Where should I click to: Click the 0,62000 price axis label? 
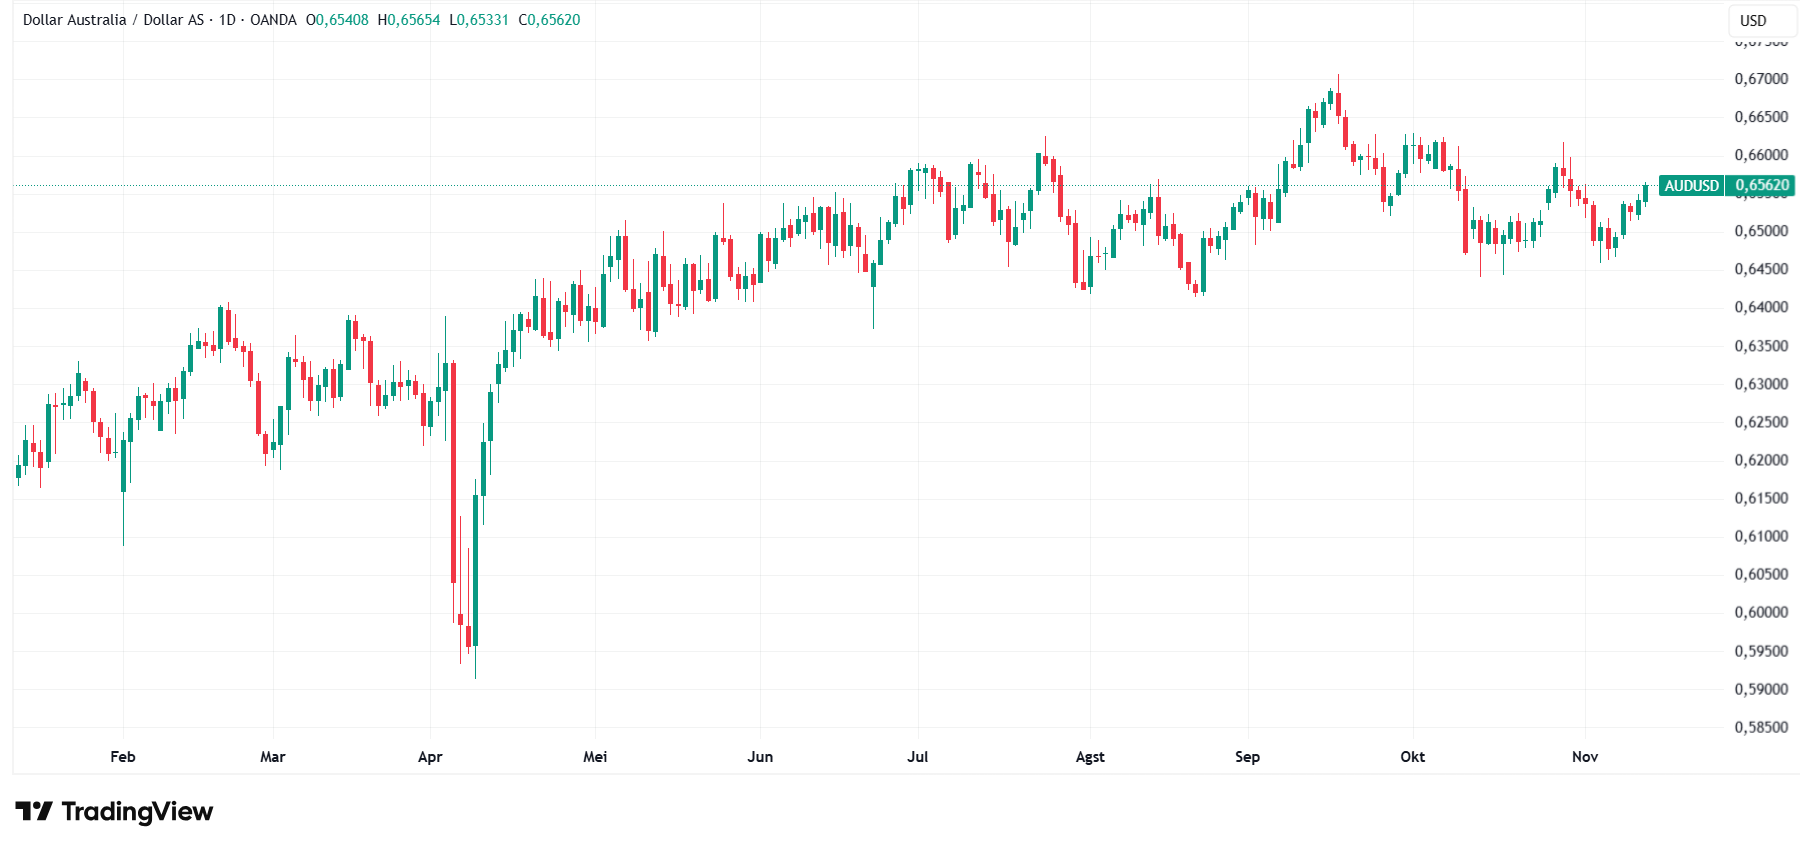[1761, 460]
